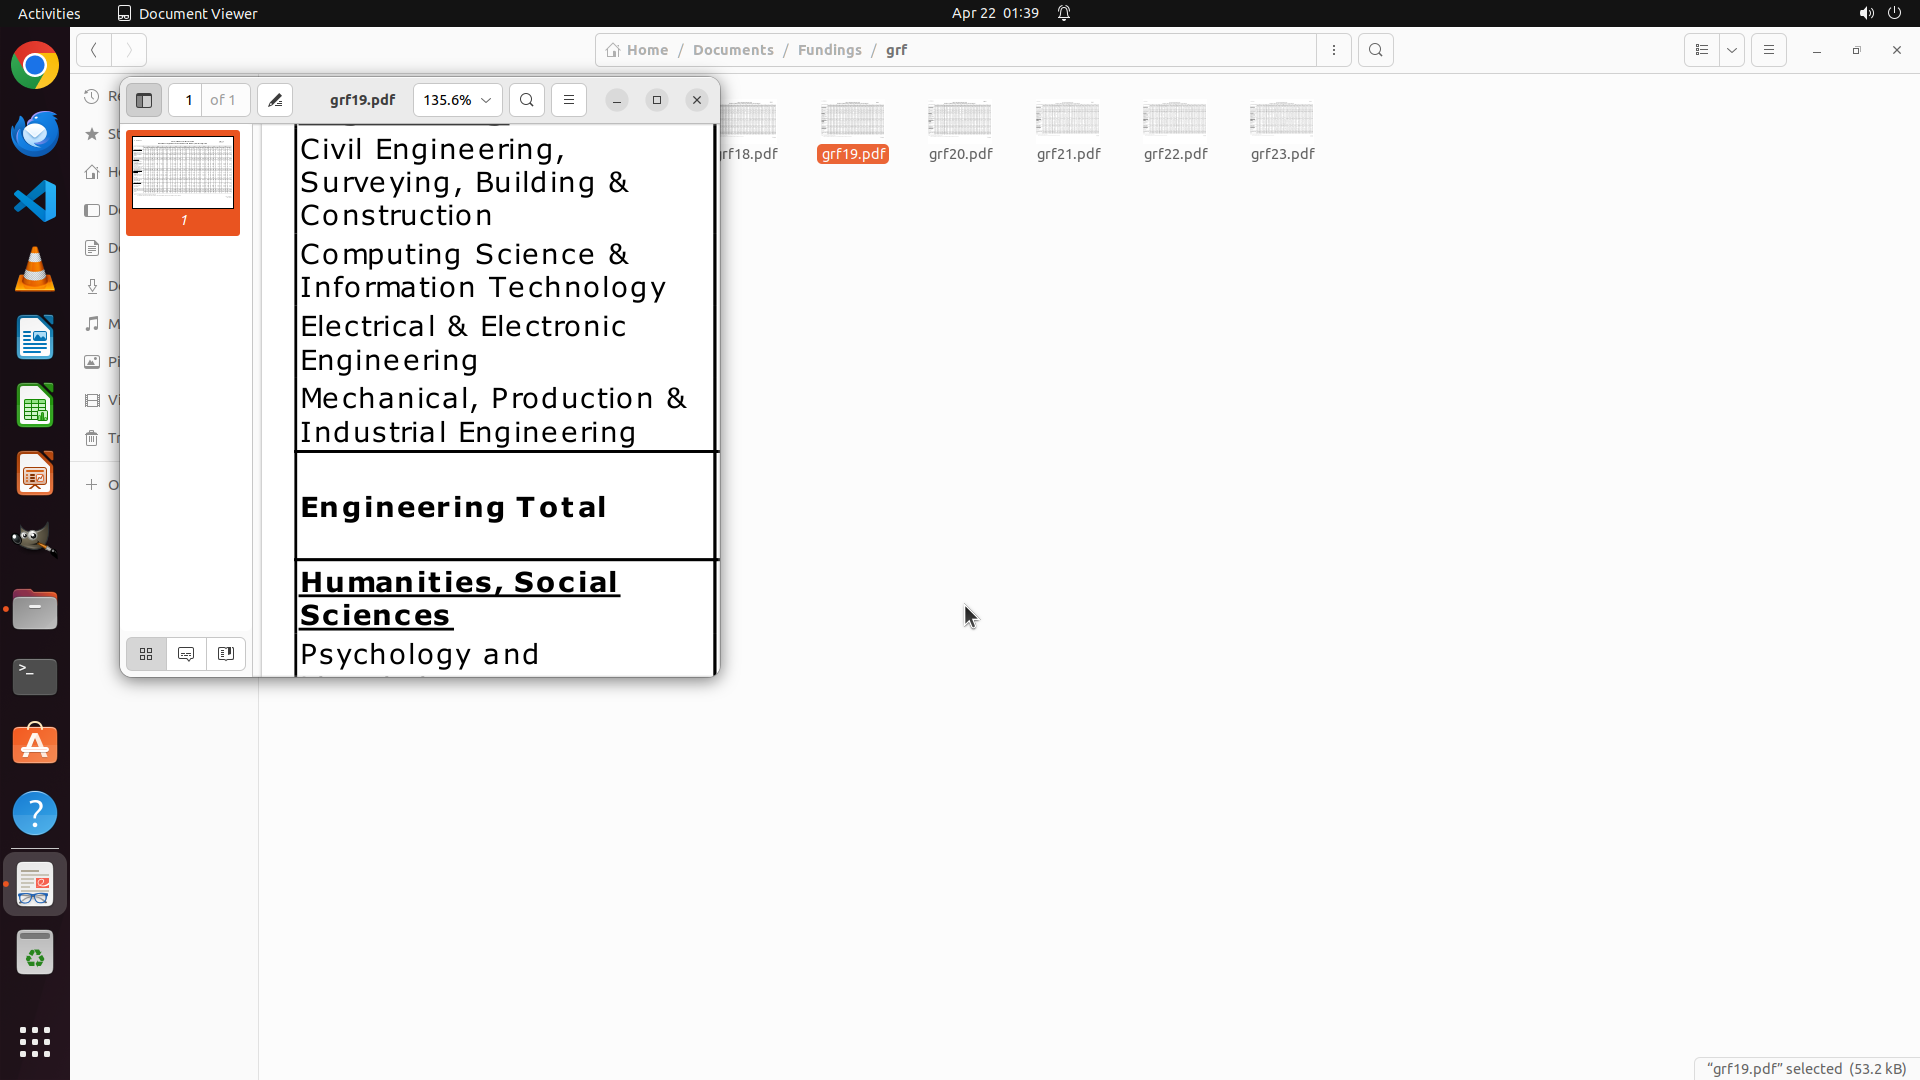
Task: Expand the view options dropdown arrow
Action: point(1732,50)
